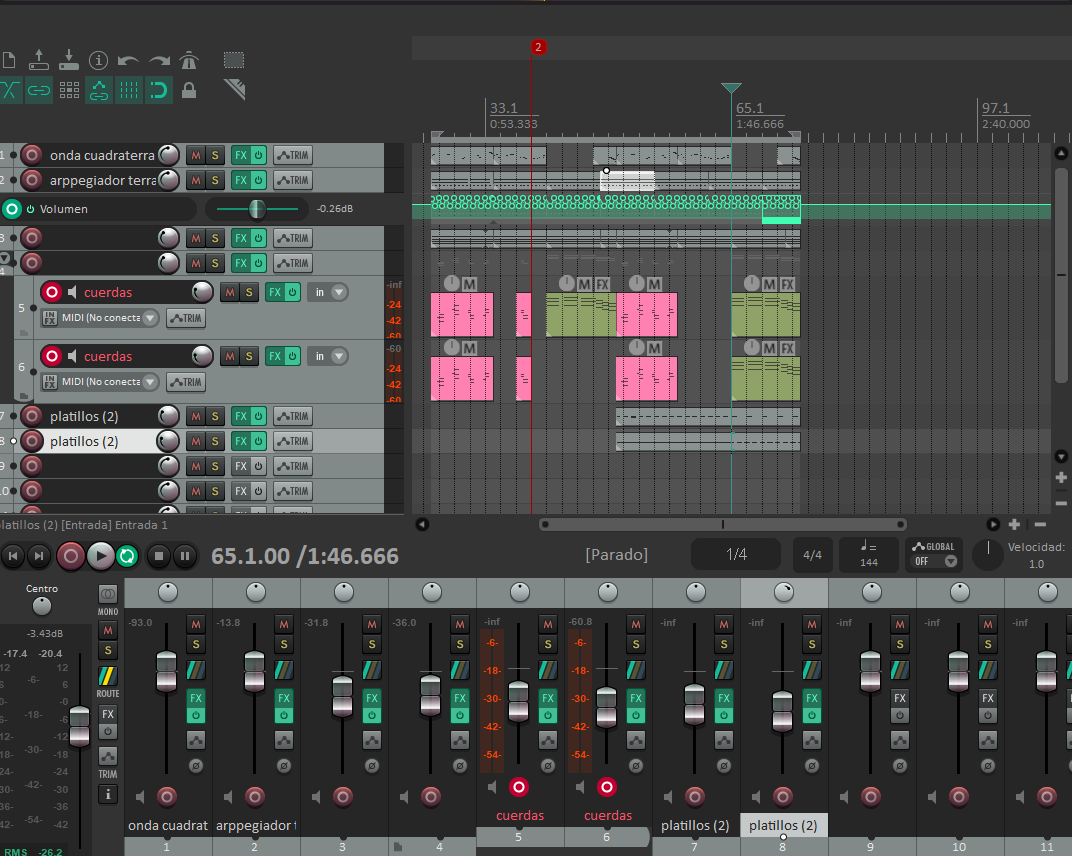1072x856 pixels.
Task: Click green MIDI item on track 5
Action: (x=581, y=315)
